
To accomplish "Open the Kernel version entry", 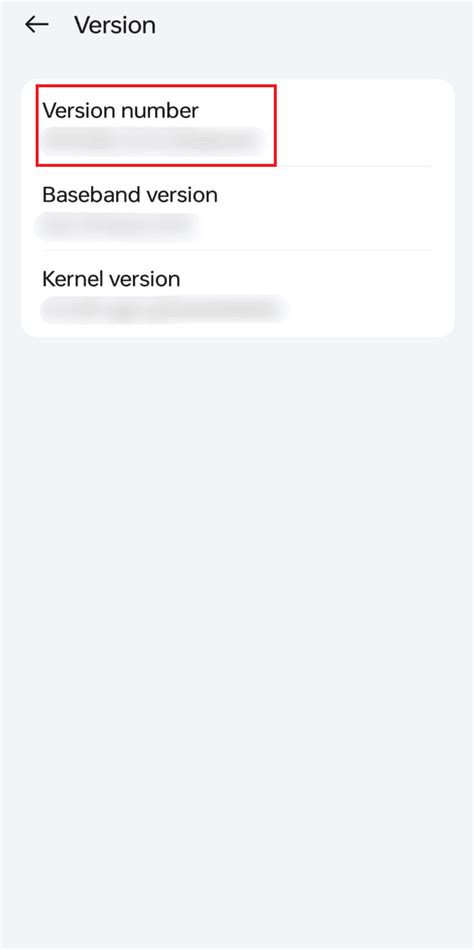I will tap(238, 293).
